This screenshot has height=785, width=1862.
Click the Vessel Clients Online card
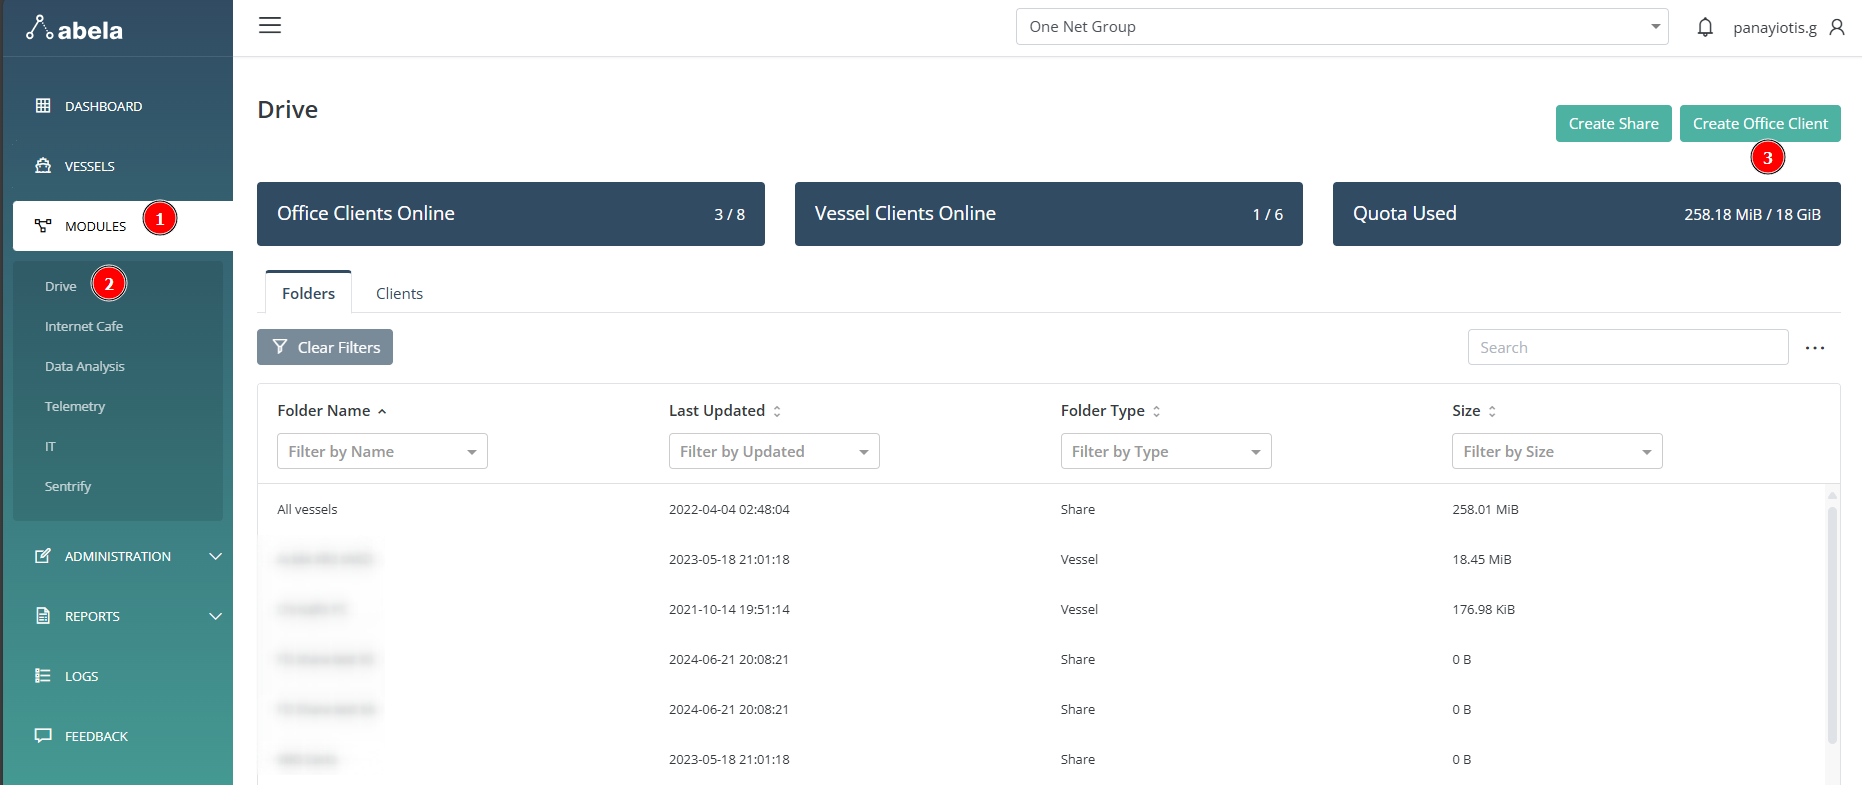pos(1049,214)
